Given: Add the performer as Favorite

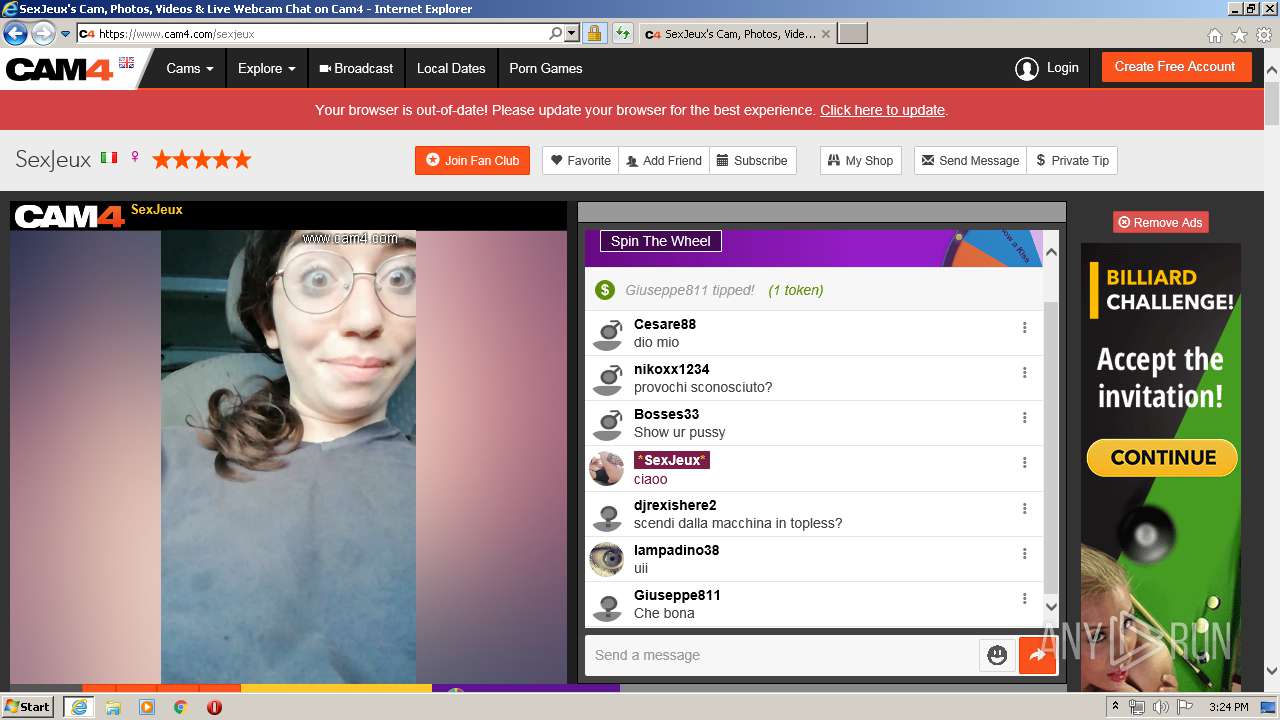Looking at the screenshot, I should [x=581, y=160].
